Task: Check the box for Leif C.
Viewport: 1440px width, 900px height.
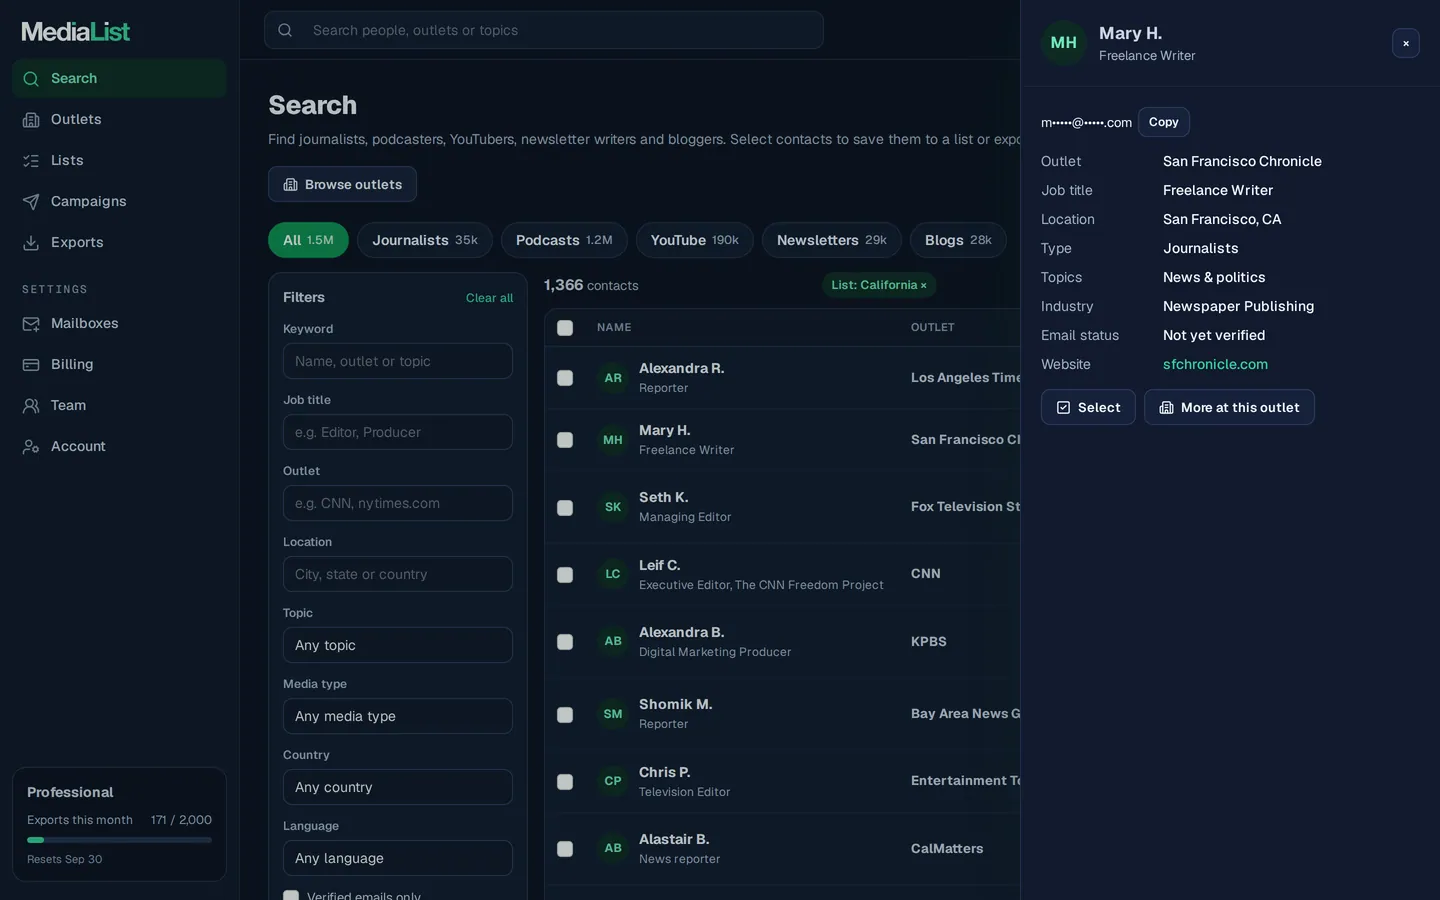Action: click(x=565, y=575)
